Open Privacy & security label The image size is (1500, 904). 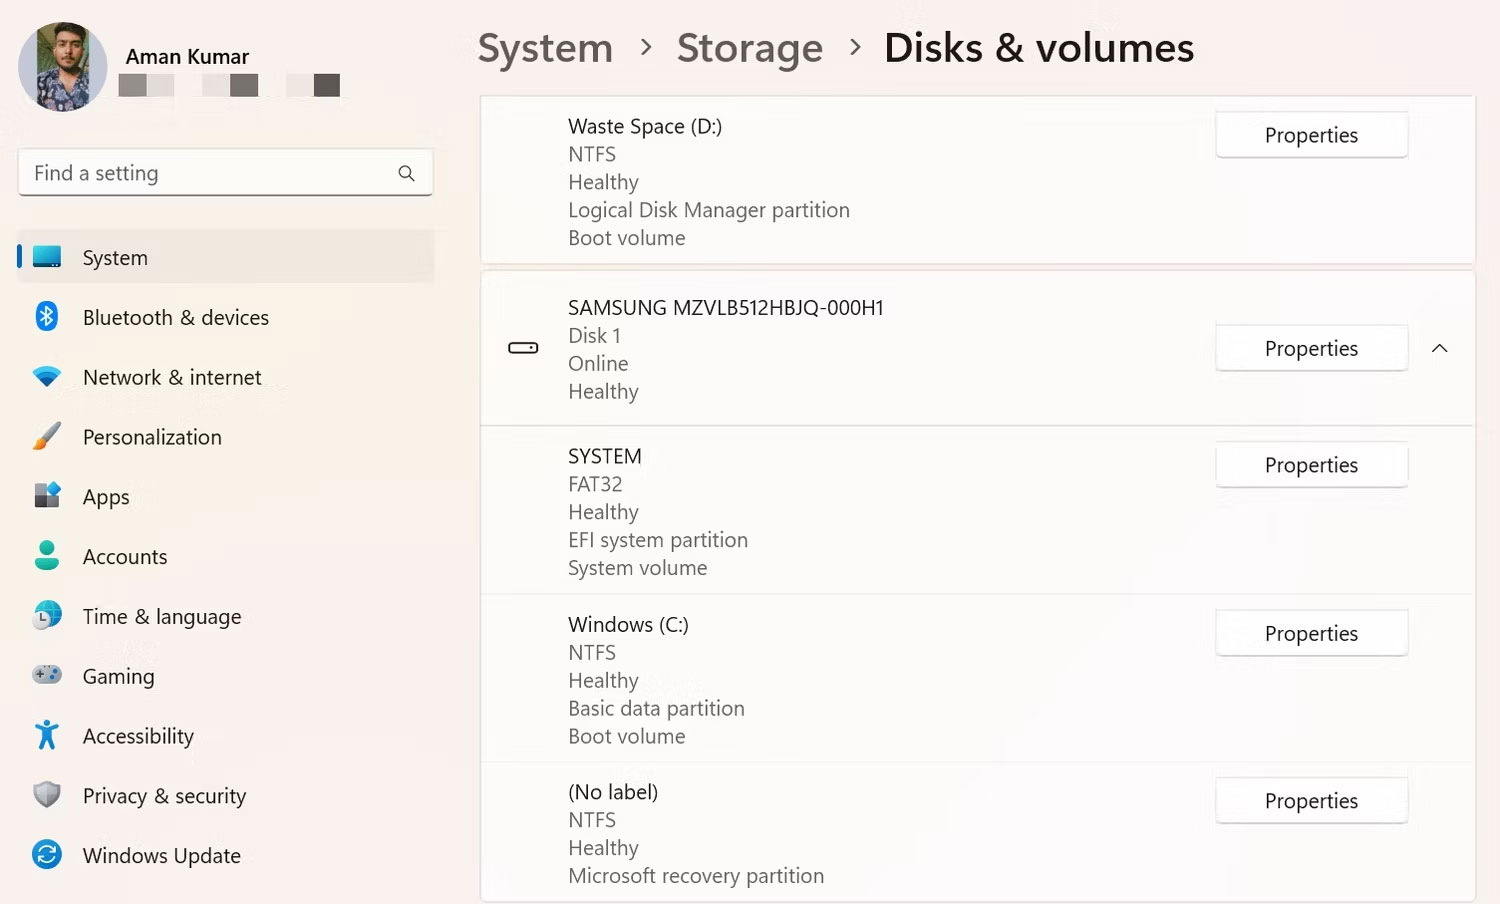pos(164,796)
